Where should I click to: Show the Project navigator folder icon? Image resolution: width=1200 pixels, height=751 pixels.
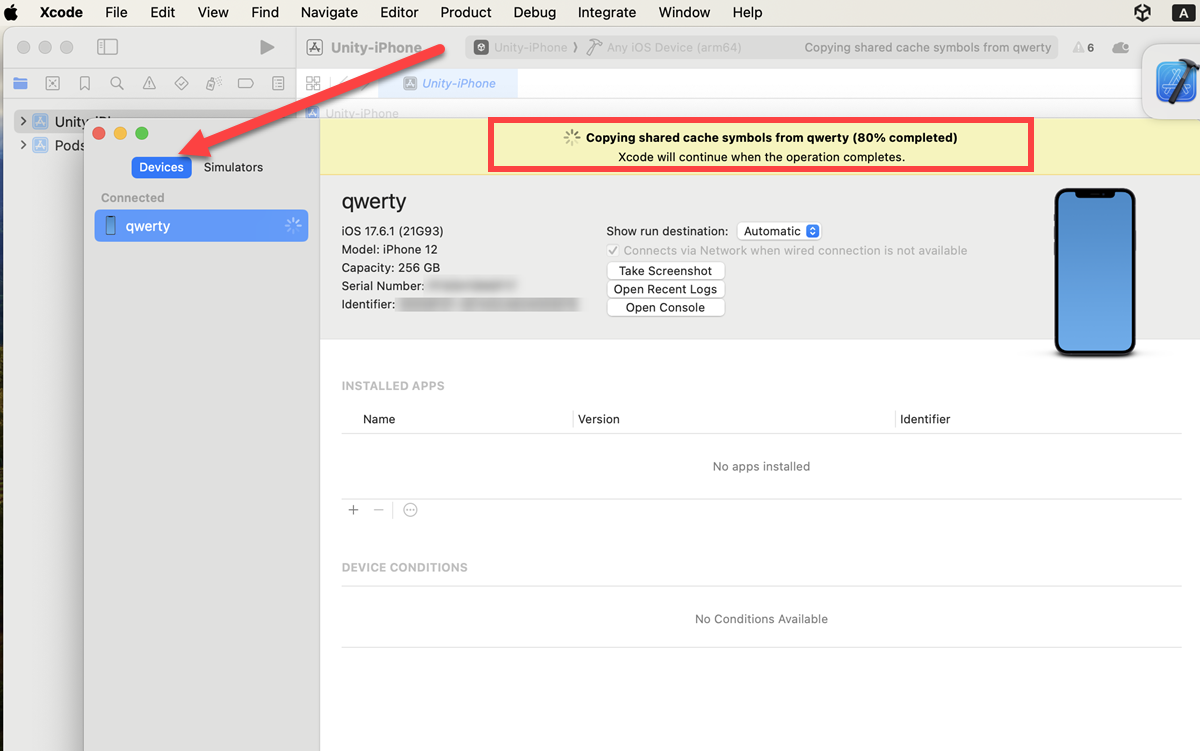pyautogui.click(x=19, y=83)
